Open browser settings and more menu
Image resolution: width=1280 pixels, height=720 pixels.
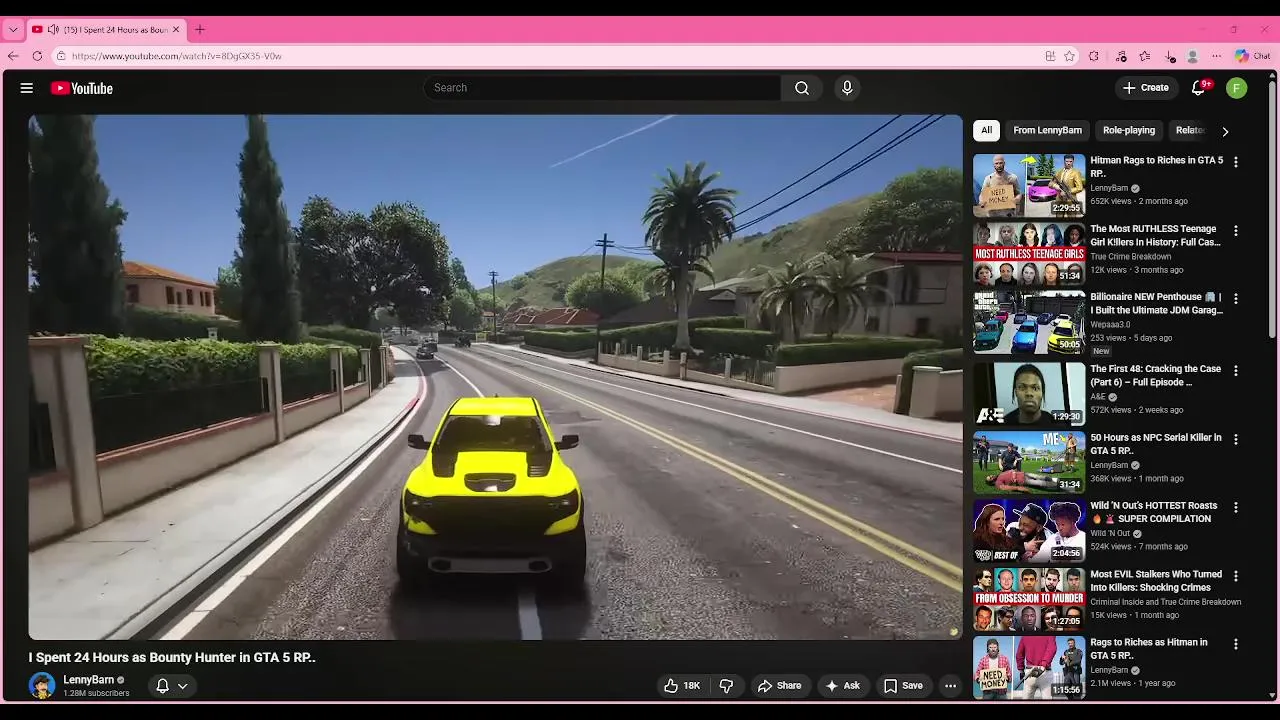pos(1216,56)
